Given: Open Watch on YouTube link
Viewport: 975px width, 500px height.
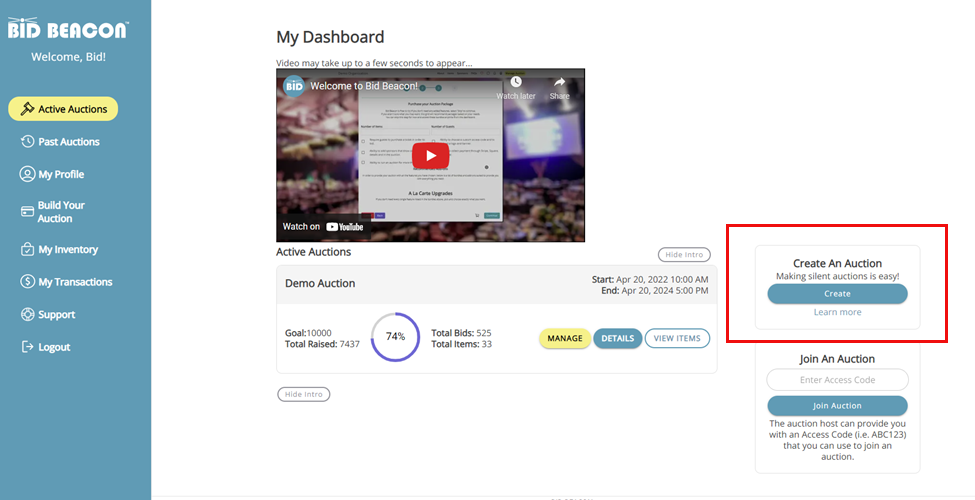Looking at the screenshot, I should coord(323,226).
